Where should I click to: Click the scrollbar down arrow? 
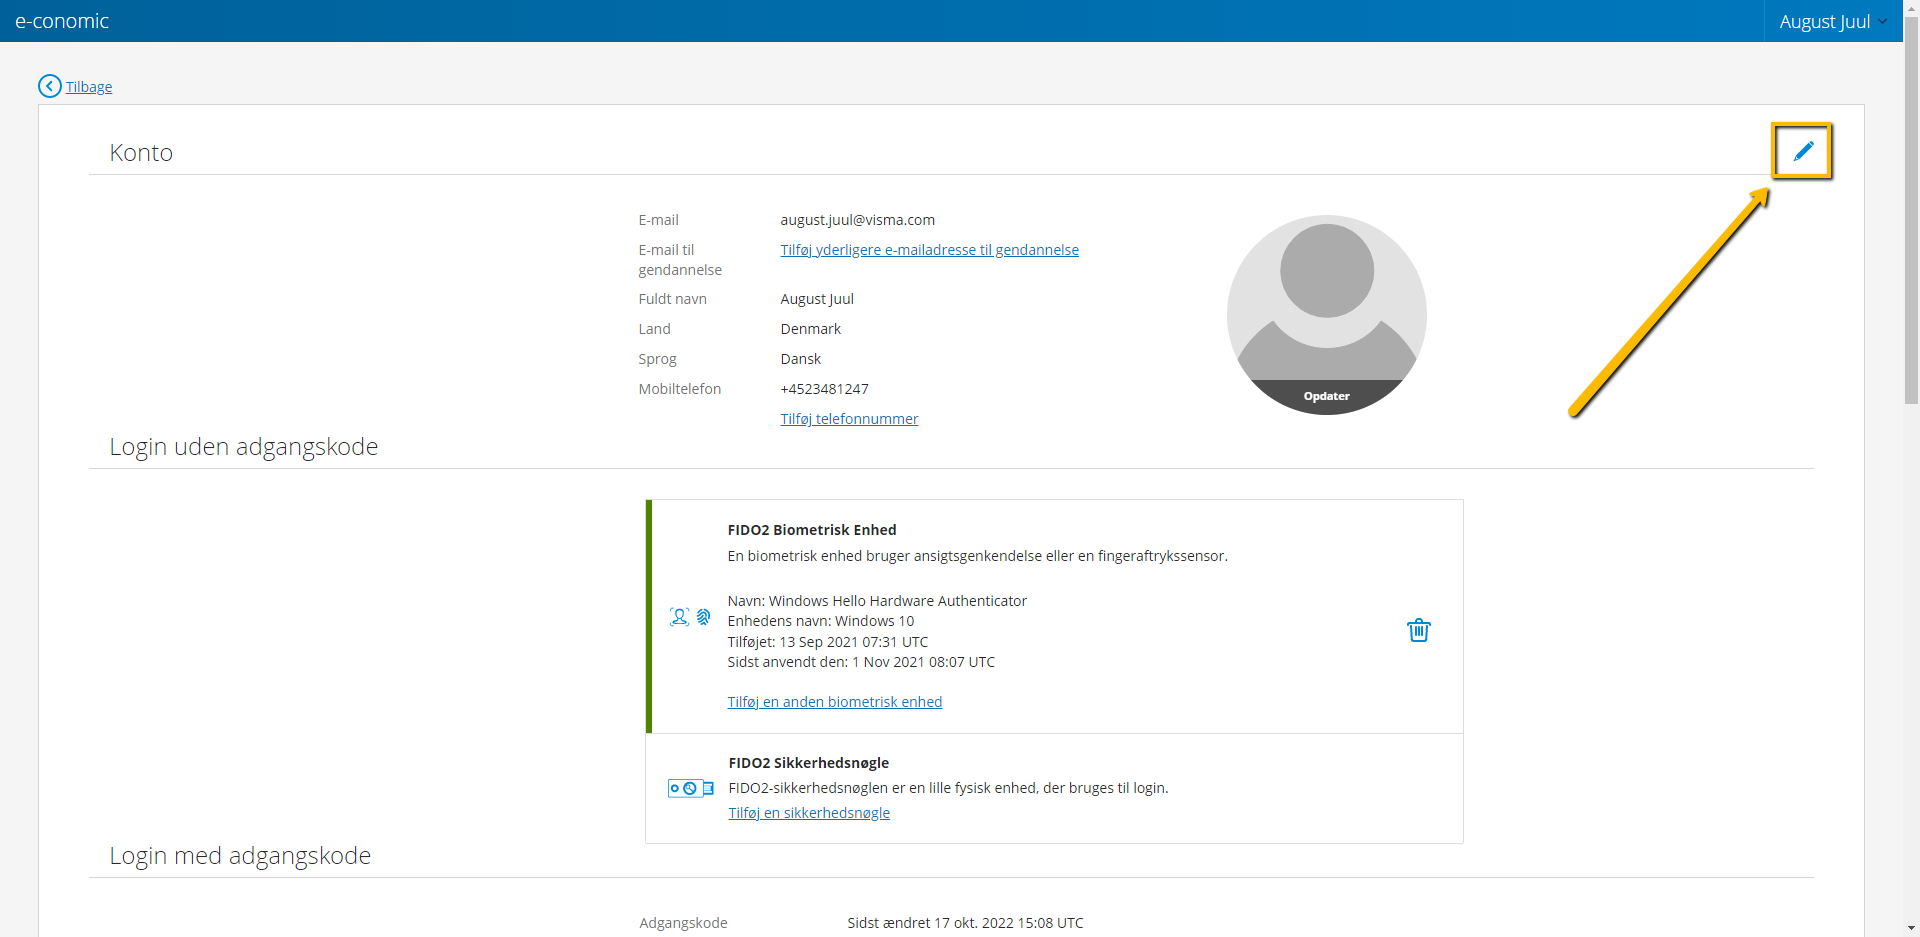[x=1911, y=928]
